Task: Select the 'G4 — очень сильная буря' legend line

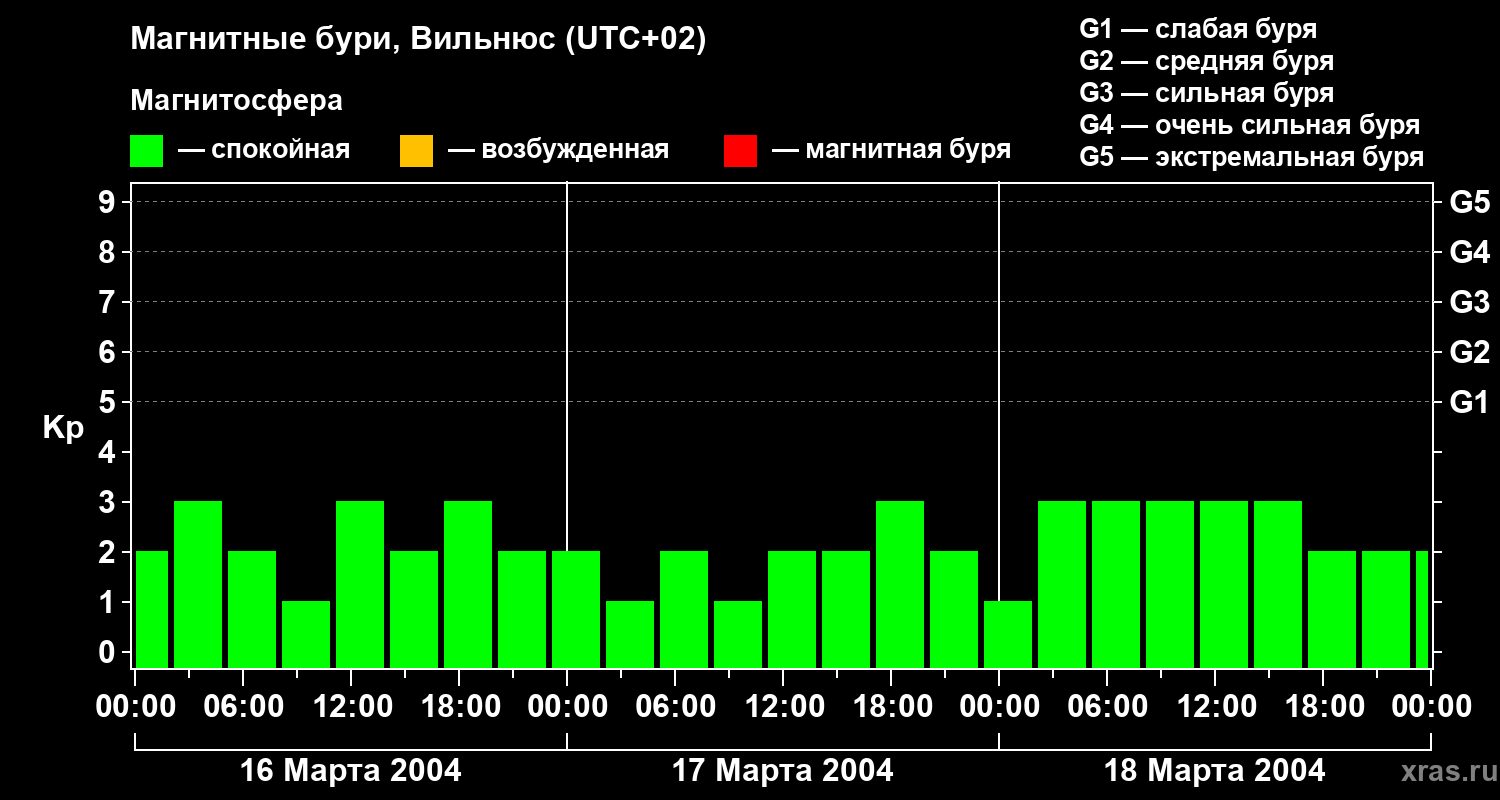Action: coord(1250,125)
